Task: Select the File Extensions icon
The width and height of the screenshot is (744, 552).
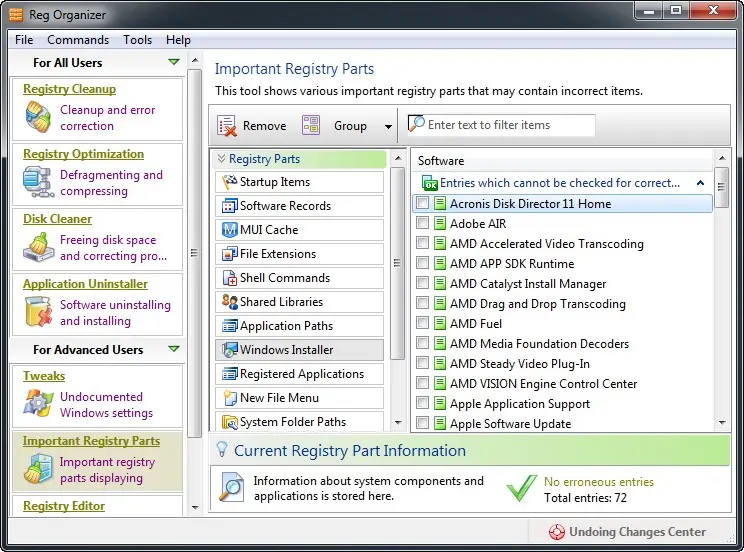Action: [230, 254]
